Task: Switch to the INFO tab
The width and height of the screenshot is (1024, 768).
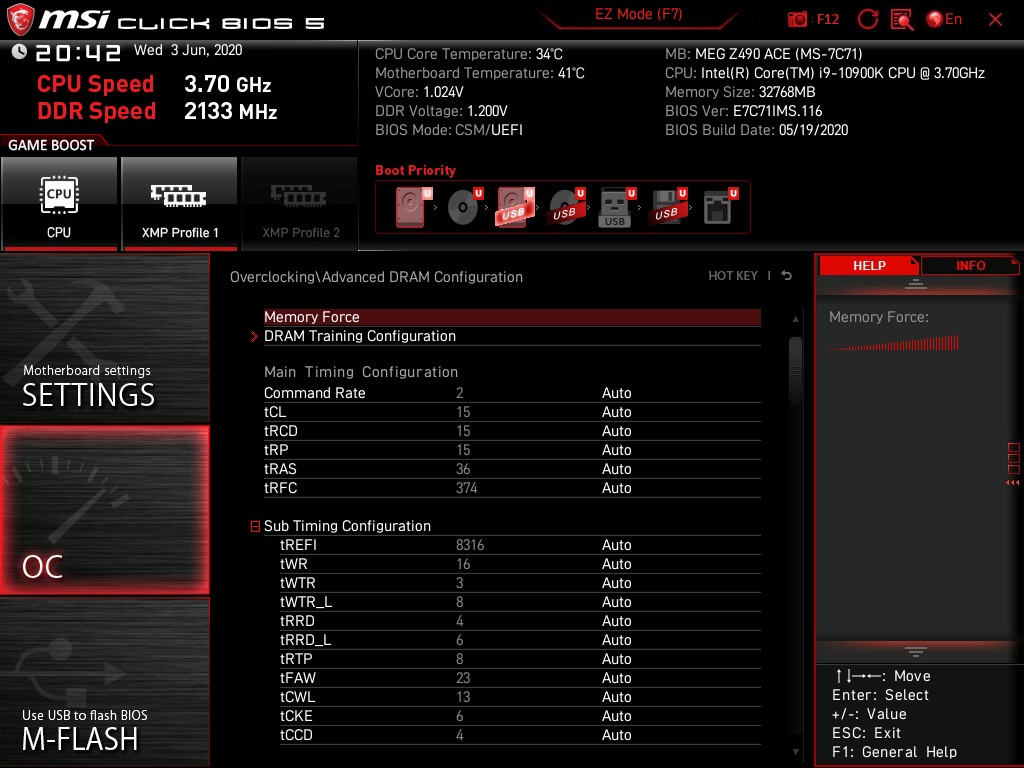Action: (x=969, y=265)
